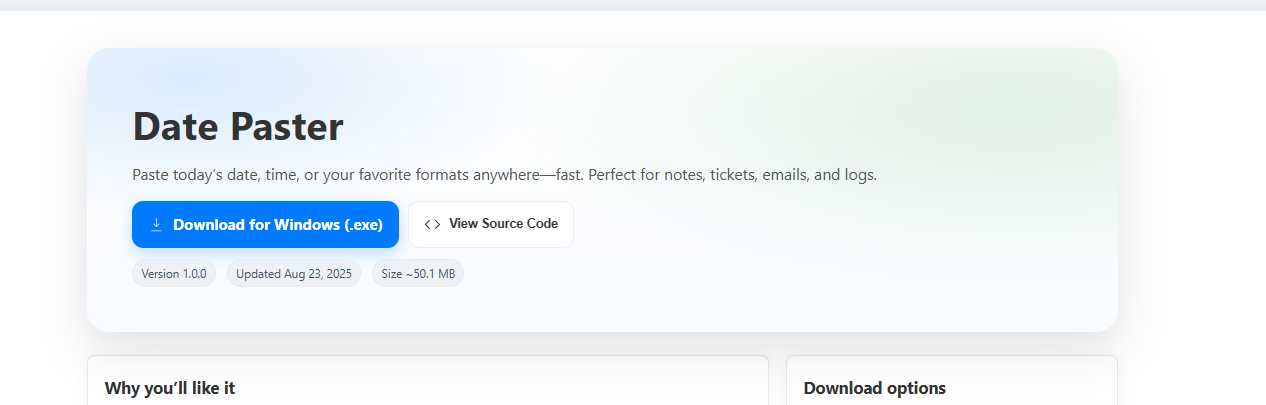Image resolution: width=1266 pixels, height=405 pixels.
Task: Click "emails, and logs" in the description
Action: point(819,175)
